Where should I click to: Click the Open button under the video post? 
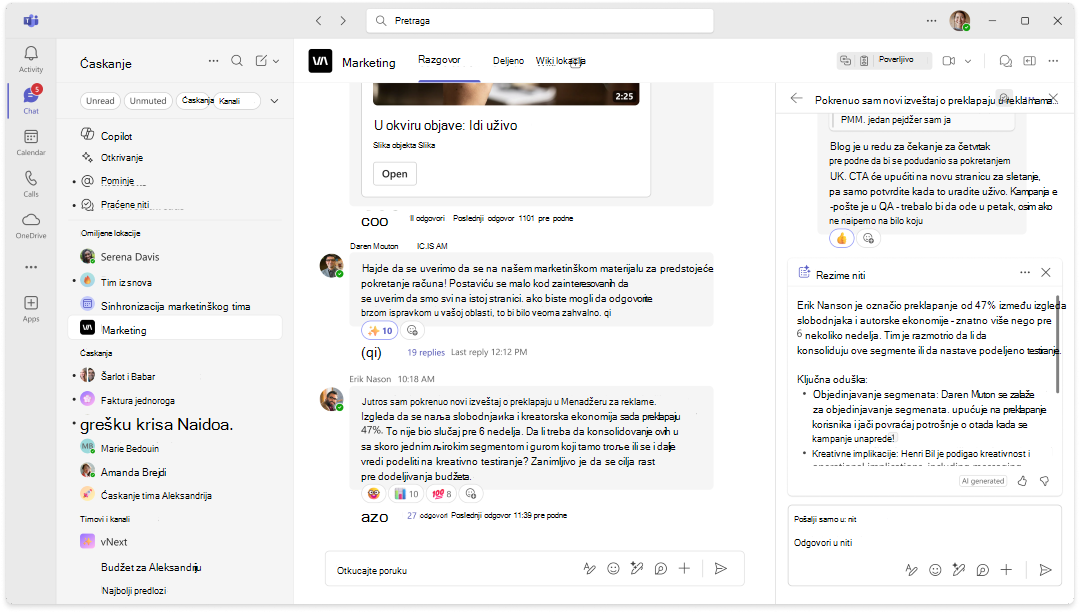pos(395,174)
